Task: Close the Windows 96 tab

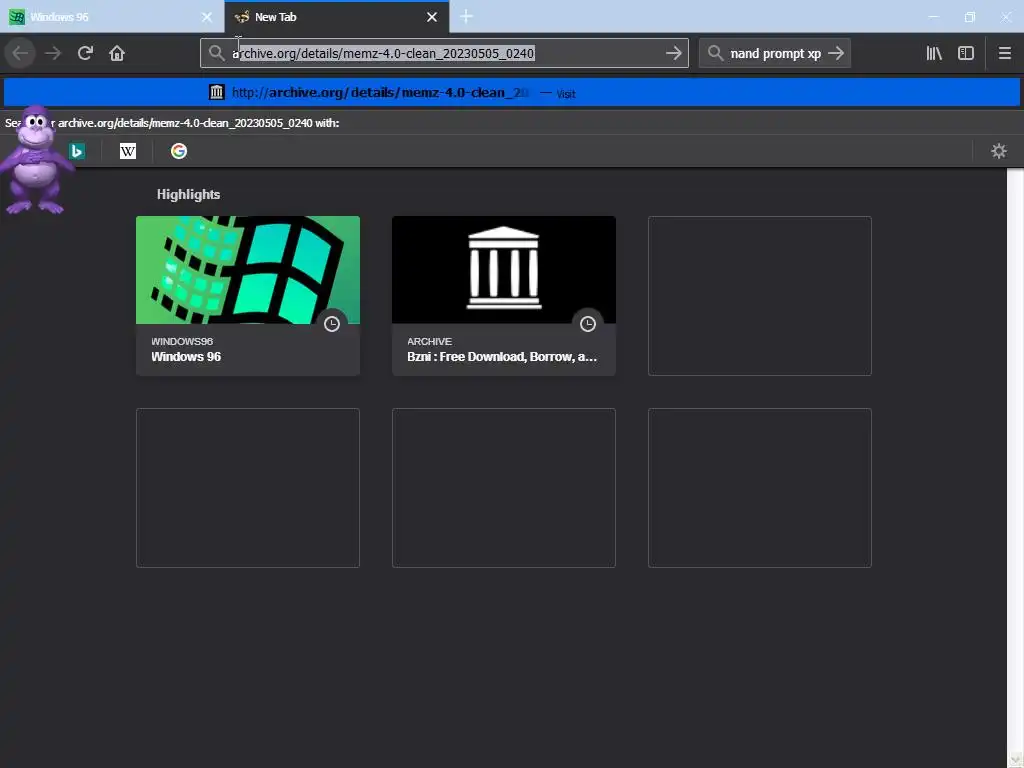Action: [x=207, y=17]
